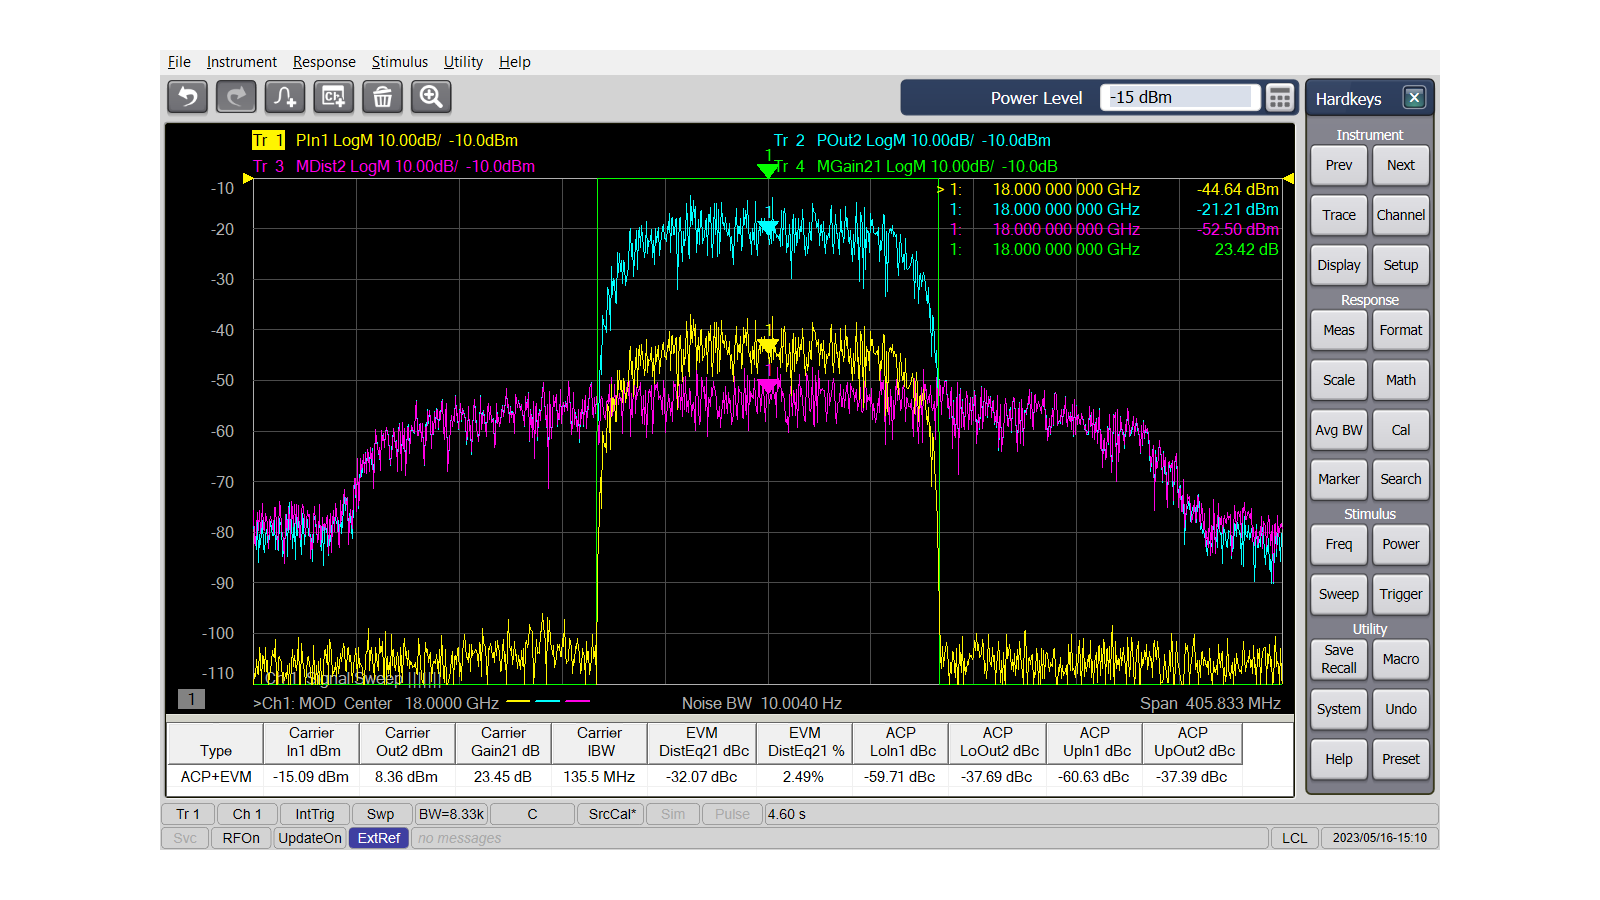Open the File menu
The width and height of the screenshot is (1600, 900).
coord(179,62)
